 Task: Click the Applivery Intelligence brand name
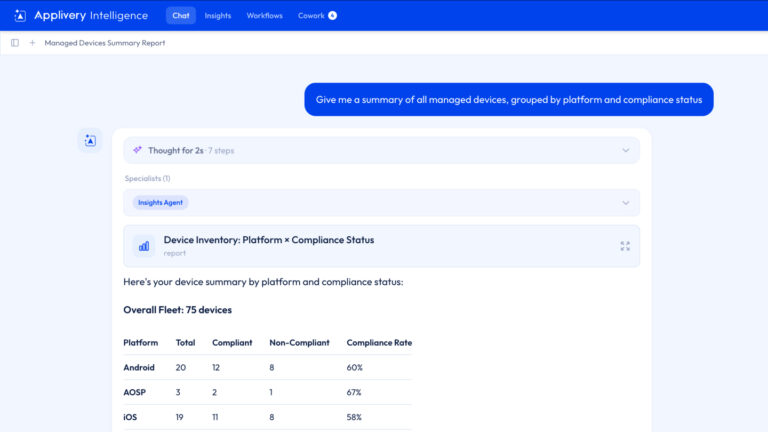pos(91,16)
